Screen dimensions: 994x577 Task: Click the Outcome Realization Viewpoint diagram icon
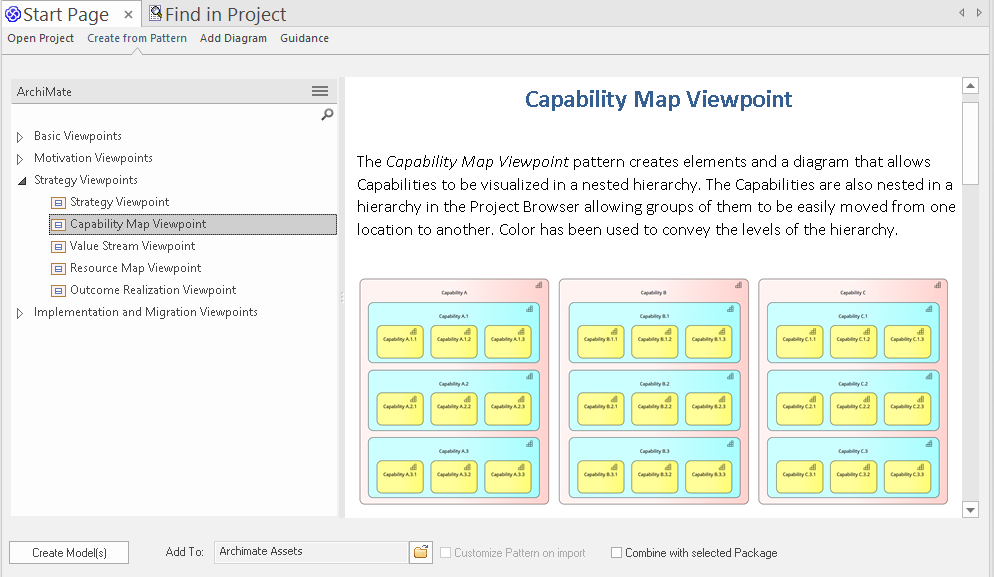58,290
